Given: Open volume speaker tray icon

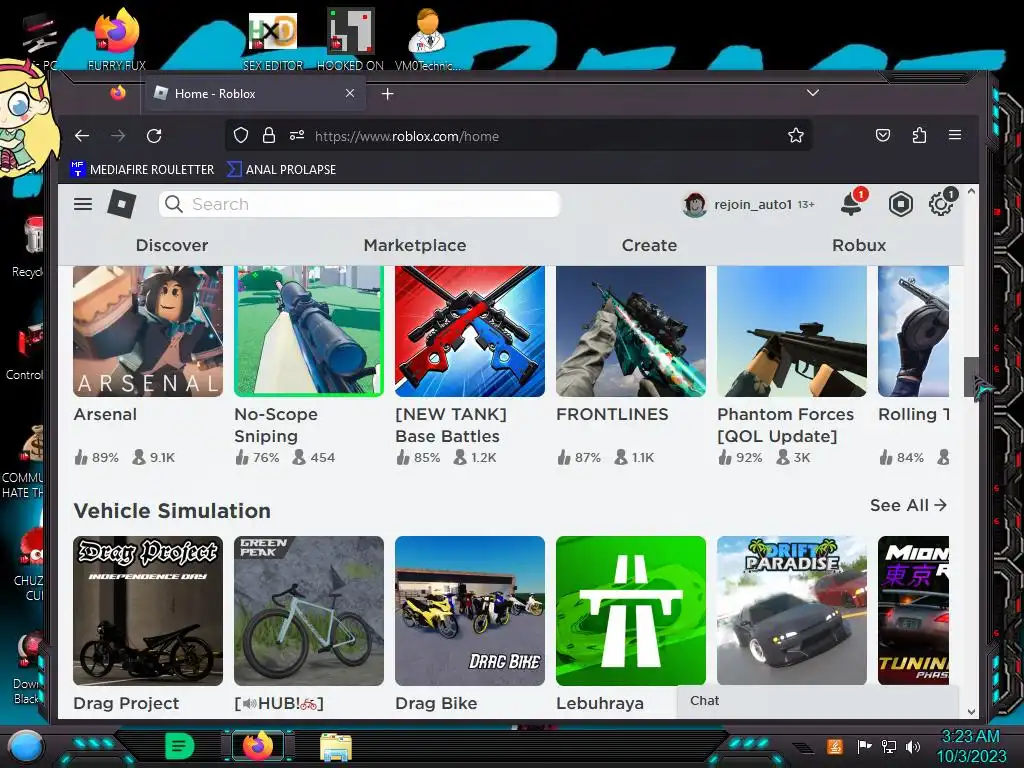Looking at the screenshot, I should pos(913,746).
